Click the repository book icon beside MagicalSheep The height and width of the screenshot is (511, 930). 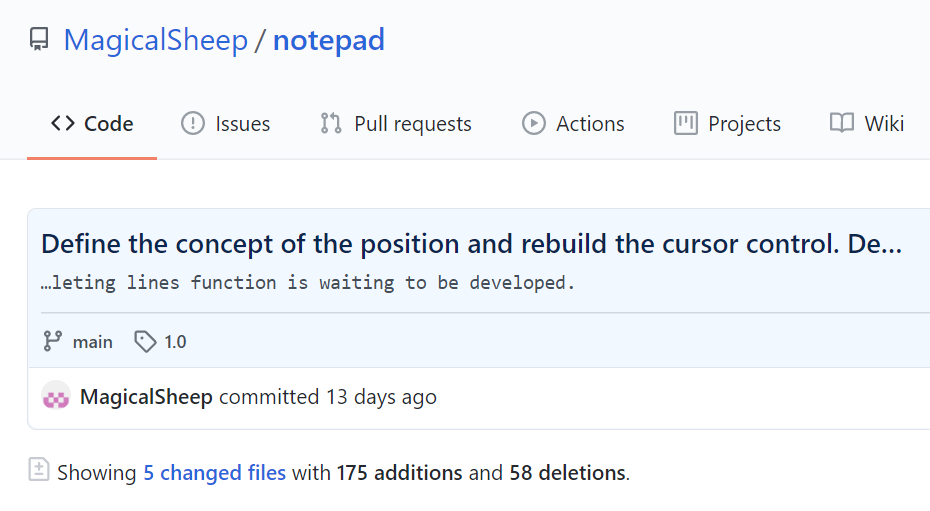[39, 40]
